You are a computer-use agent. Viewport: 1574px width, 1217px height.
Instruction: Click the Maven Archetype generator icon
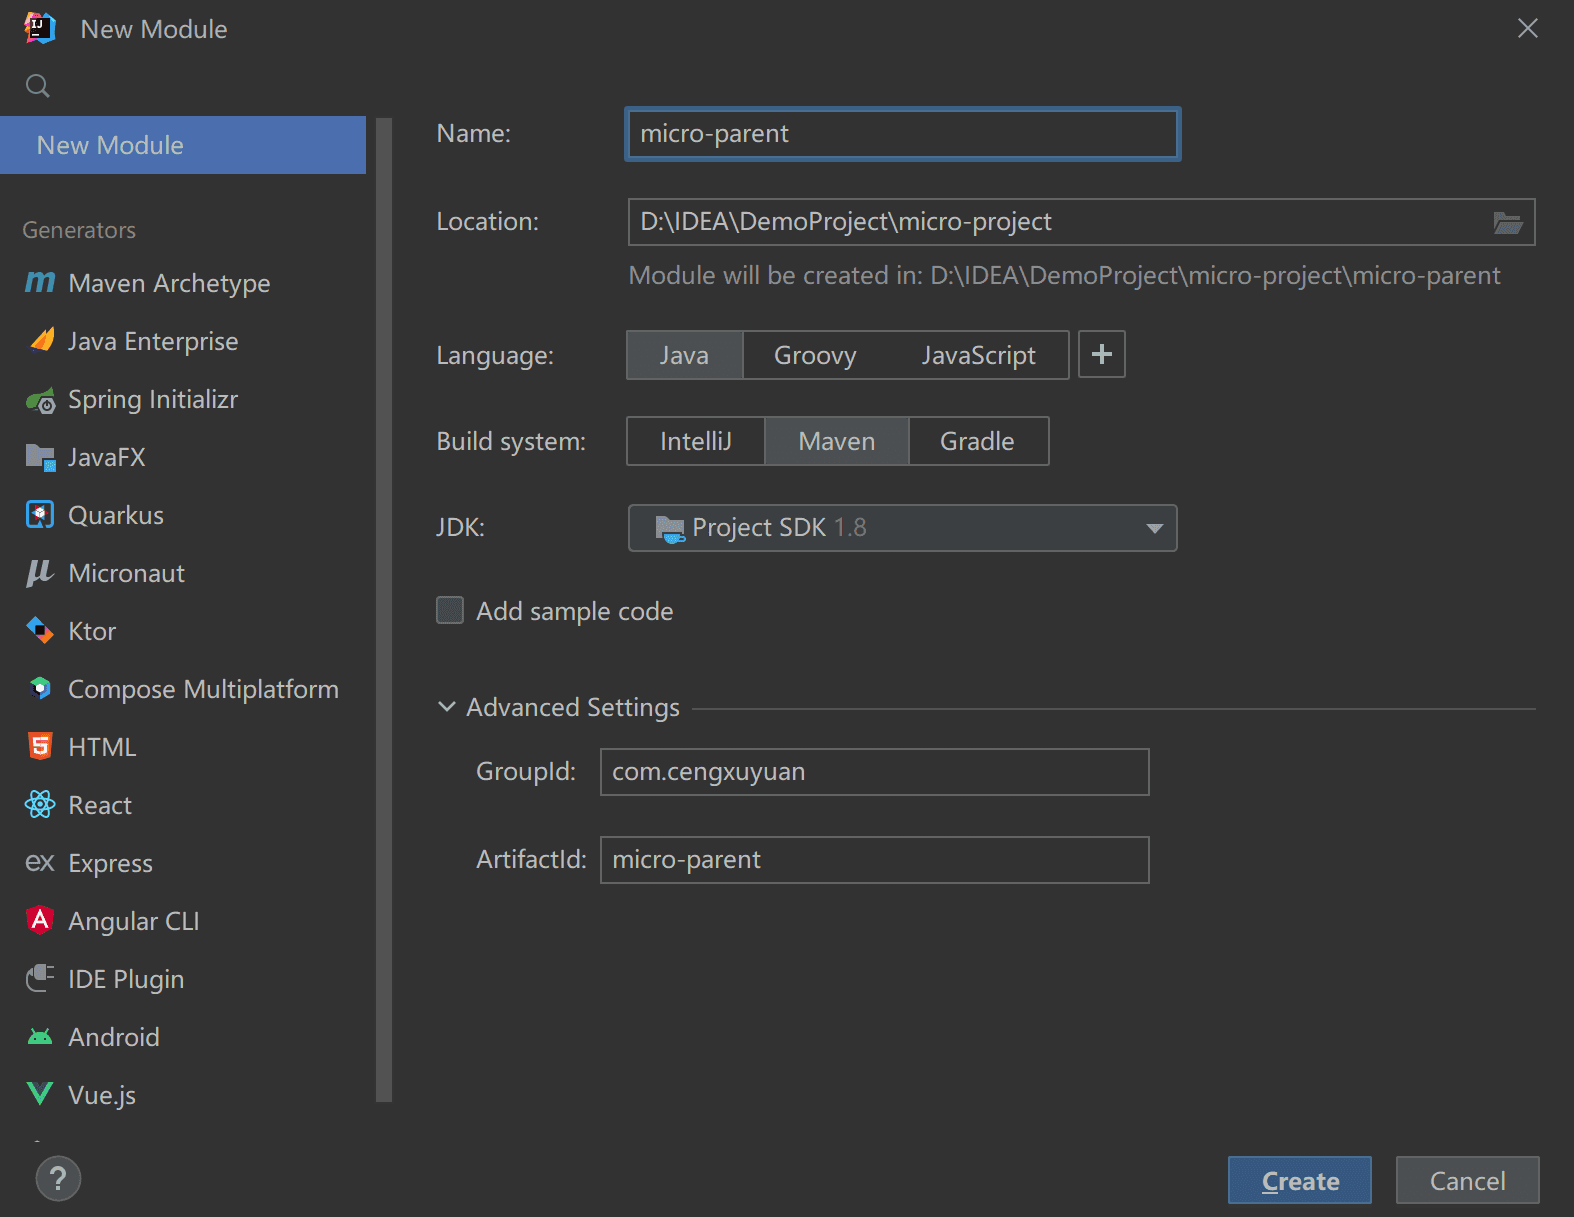[x=40, y=283]
